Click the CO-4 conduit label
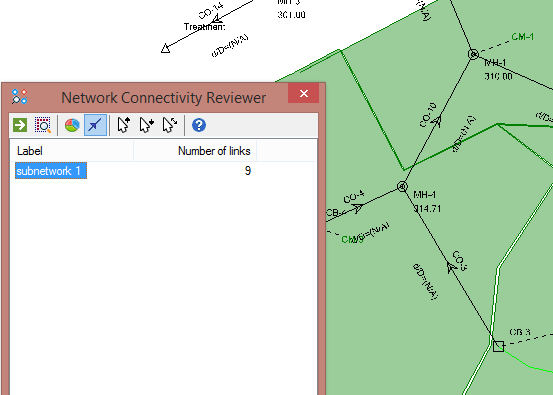 354,197
